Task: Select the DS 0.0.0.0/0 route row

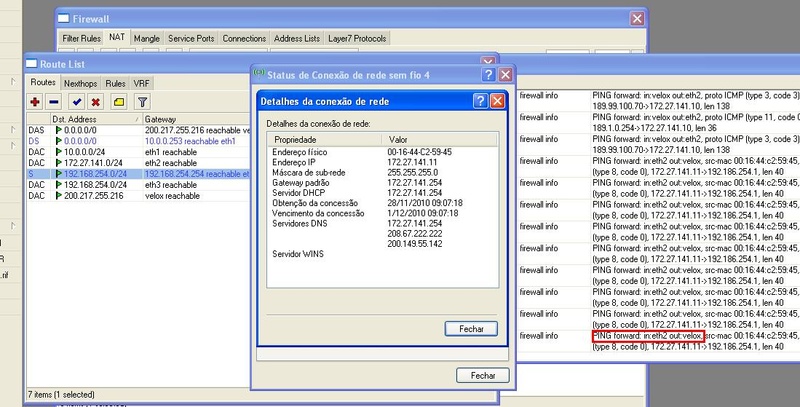Action: [138, 141]
